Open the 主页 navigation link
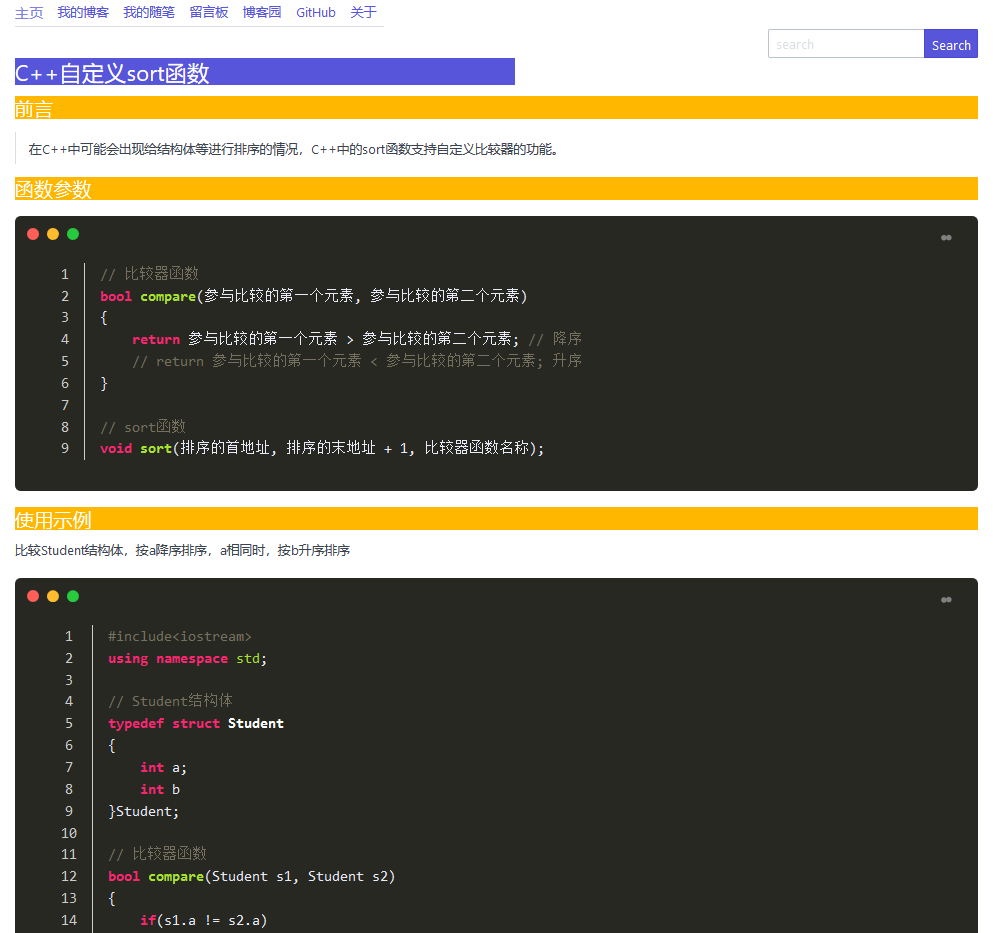 pos(29,13)
